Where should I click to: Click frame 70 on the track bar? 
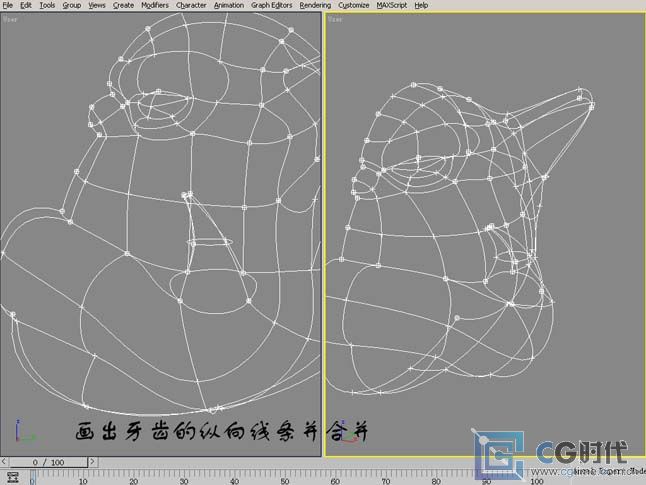point(386,481)
